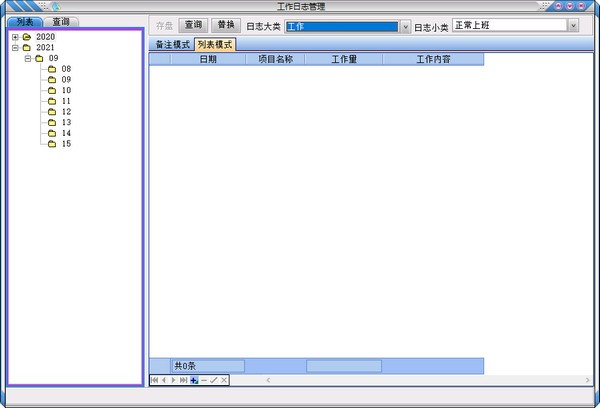Go to next record arrow

click(x=173, y=380)
